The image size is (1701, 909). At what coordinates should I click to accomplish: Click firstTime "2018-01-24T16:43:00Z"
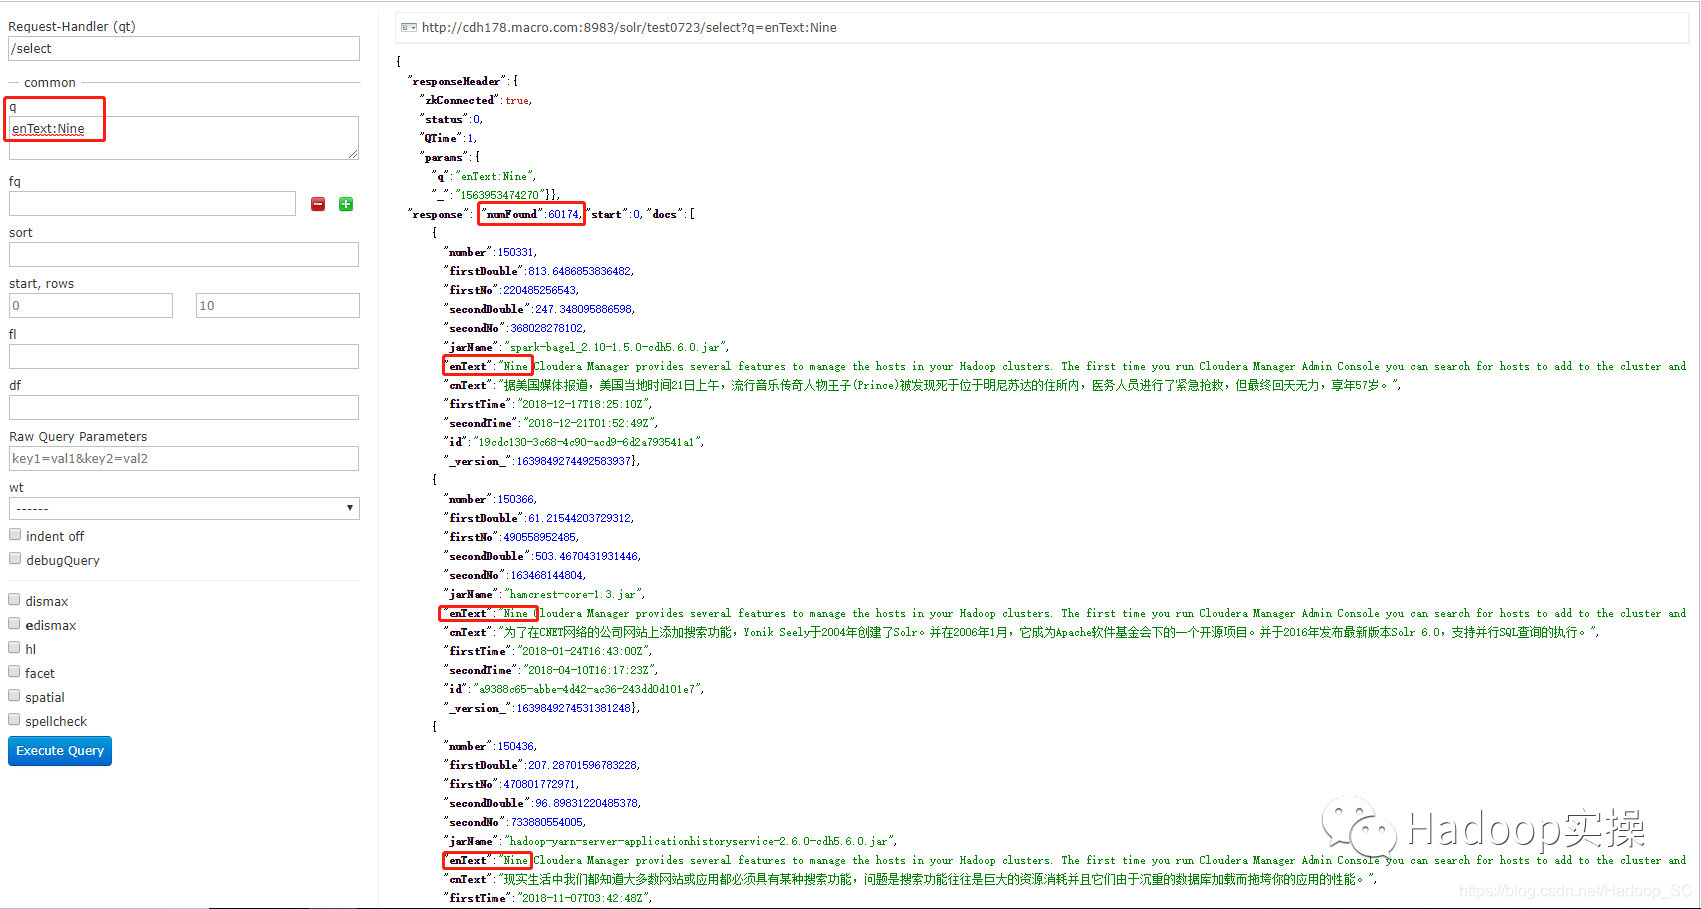click(x=584, y=651)
